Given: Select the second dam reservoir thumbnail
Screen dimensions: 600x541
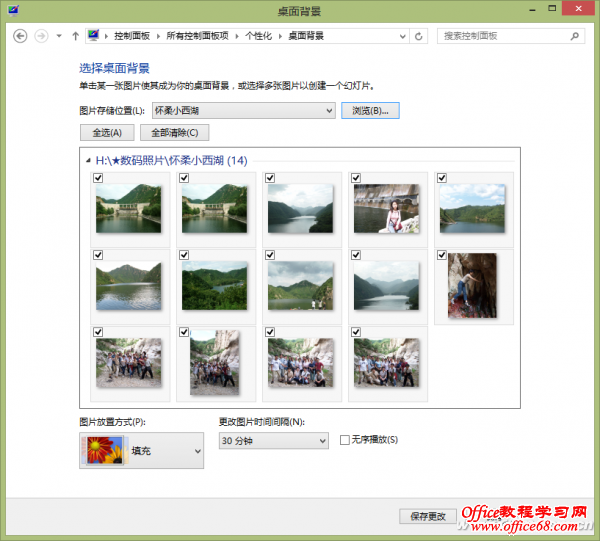Looking at the screenshot, I should click(x=214, y=209).
